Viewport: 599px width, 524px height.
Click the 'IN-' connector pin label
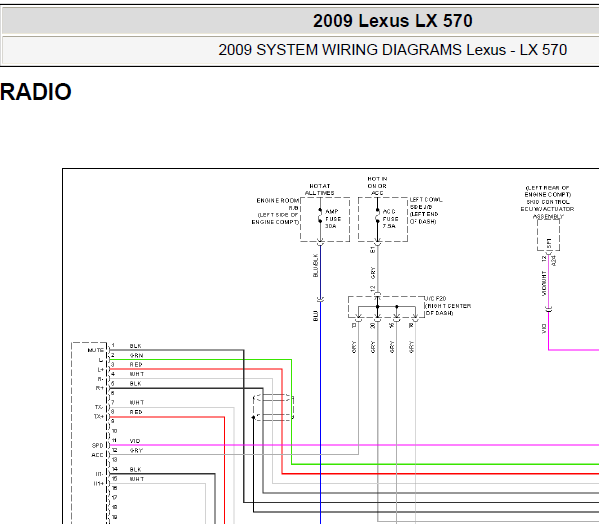pyautogui.click(x=99, y=474)
